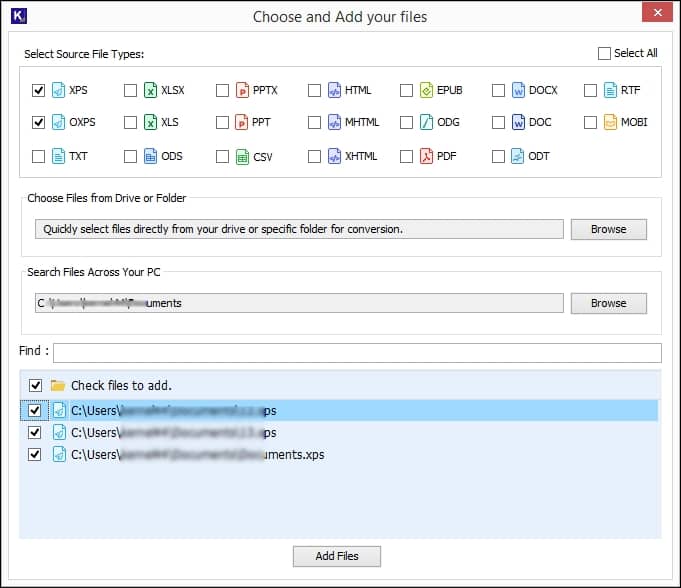This screenshot has height=588, width=681.
Task: Click the PPT presentation icon
Action: [241, 122]
